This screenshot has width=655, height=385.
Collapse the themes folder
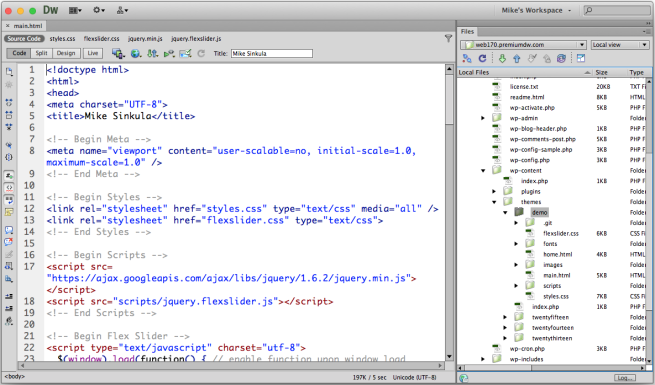pyautogui.click(x=494, y=202)
